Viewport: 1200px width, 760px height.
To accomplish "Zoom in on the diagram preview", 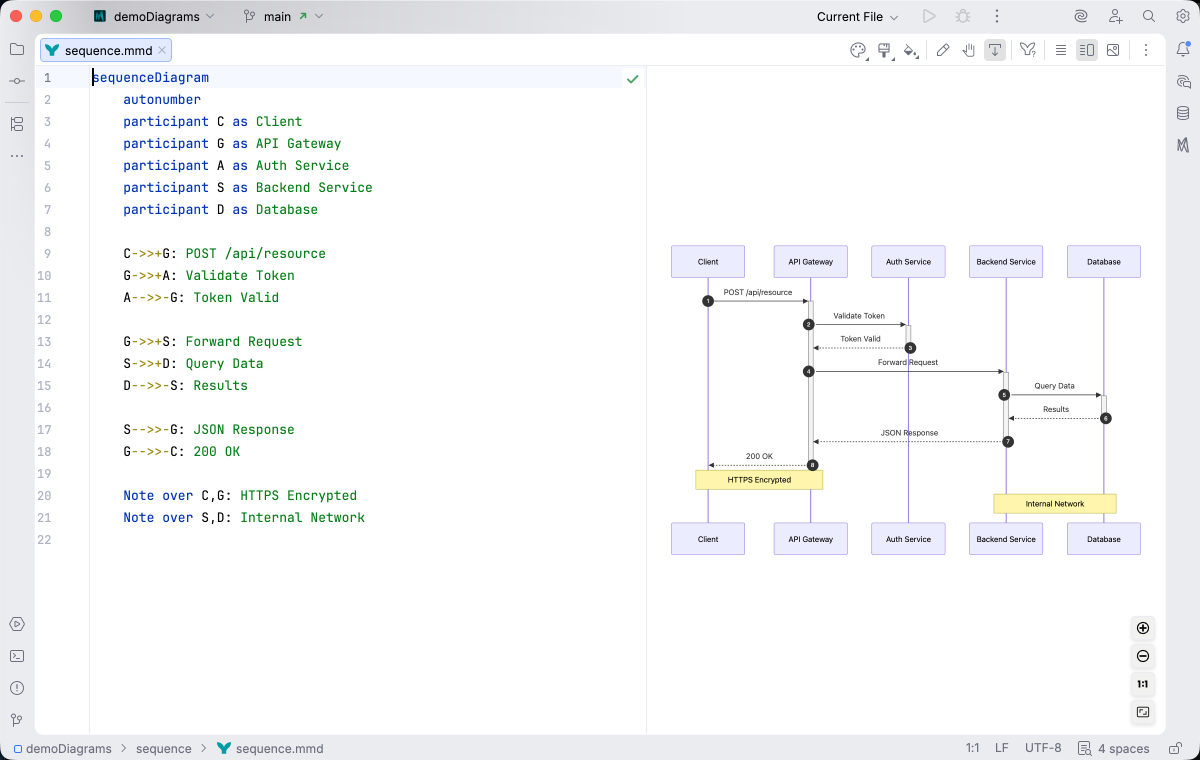I will [x=1143, y=629].
